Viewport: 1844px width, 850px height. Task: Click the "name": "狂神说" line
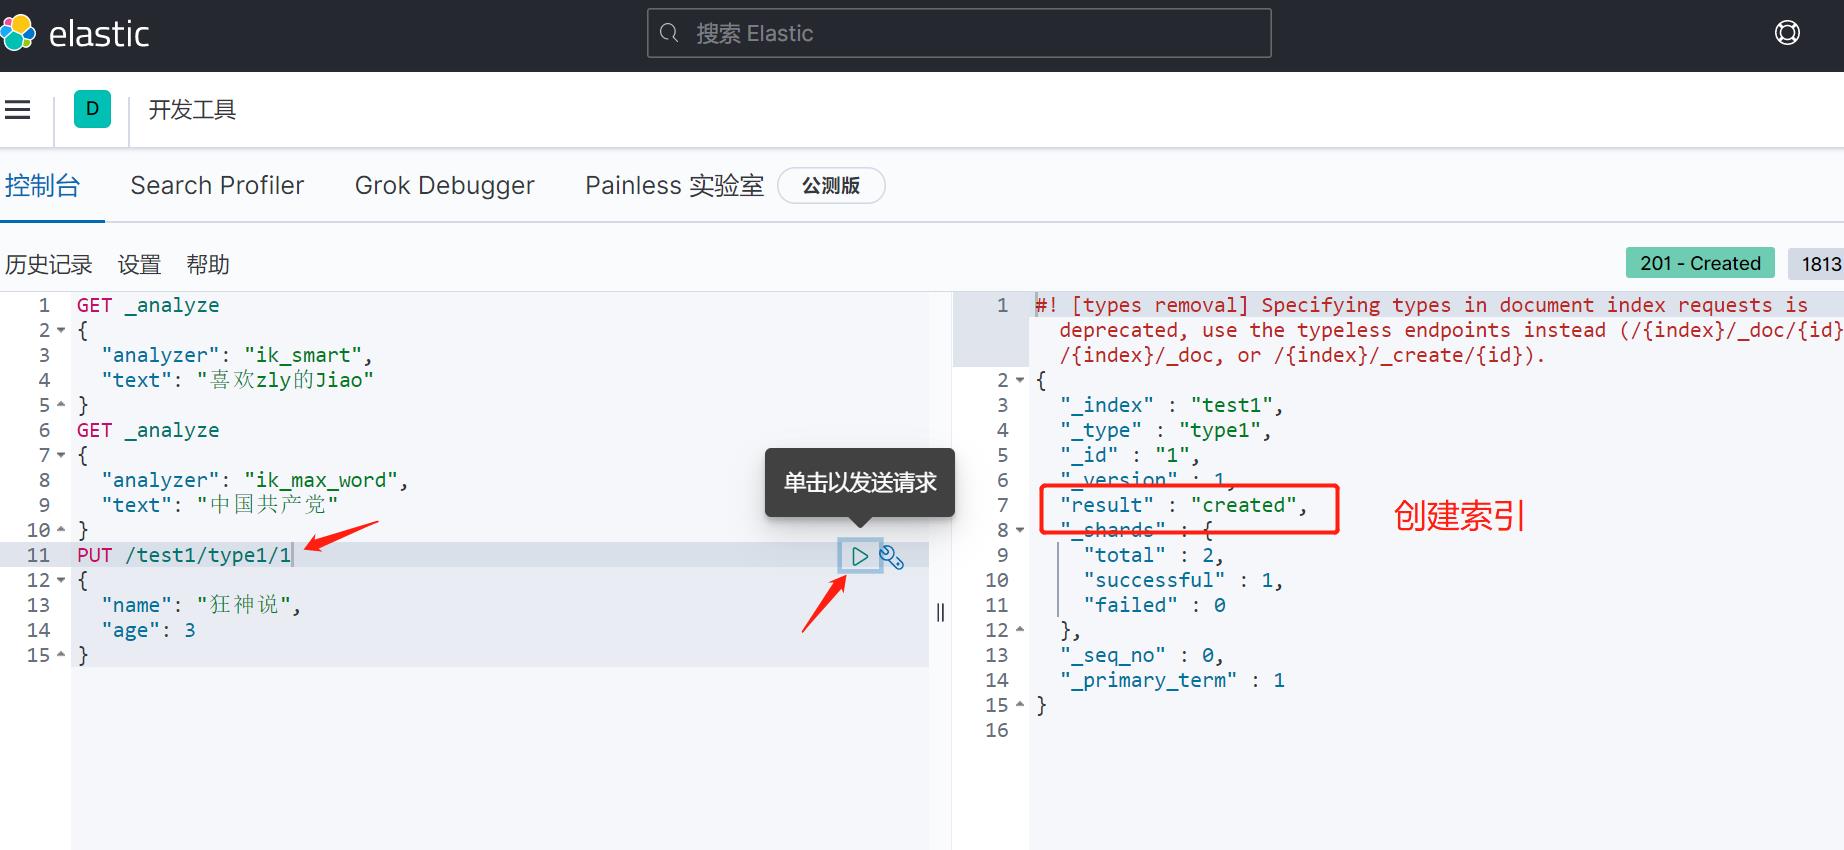point(201,605)
